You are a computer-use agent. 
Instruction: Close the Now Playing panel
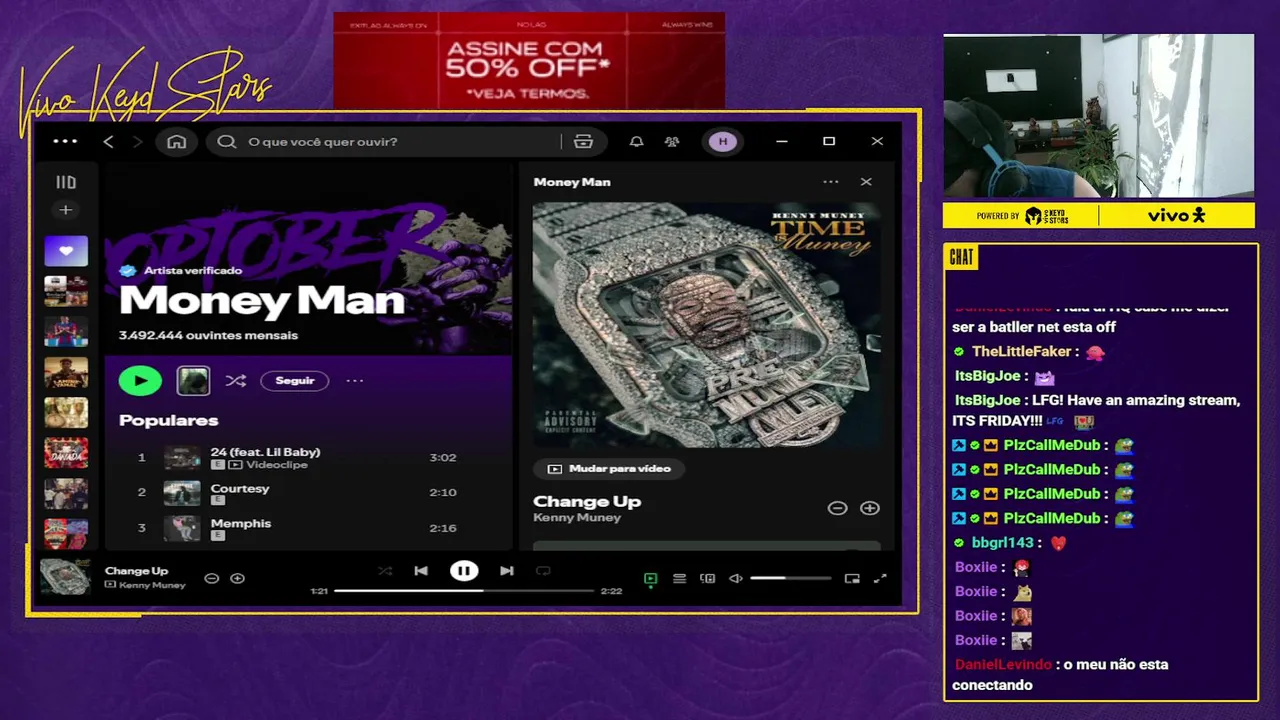[x=866, y=182]
